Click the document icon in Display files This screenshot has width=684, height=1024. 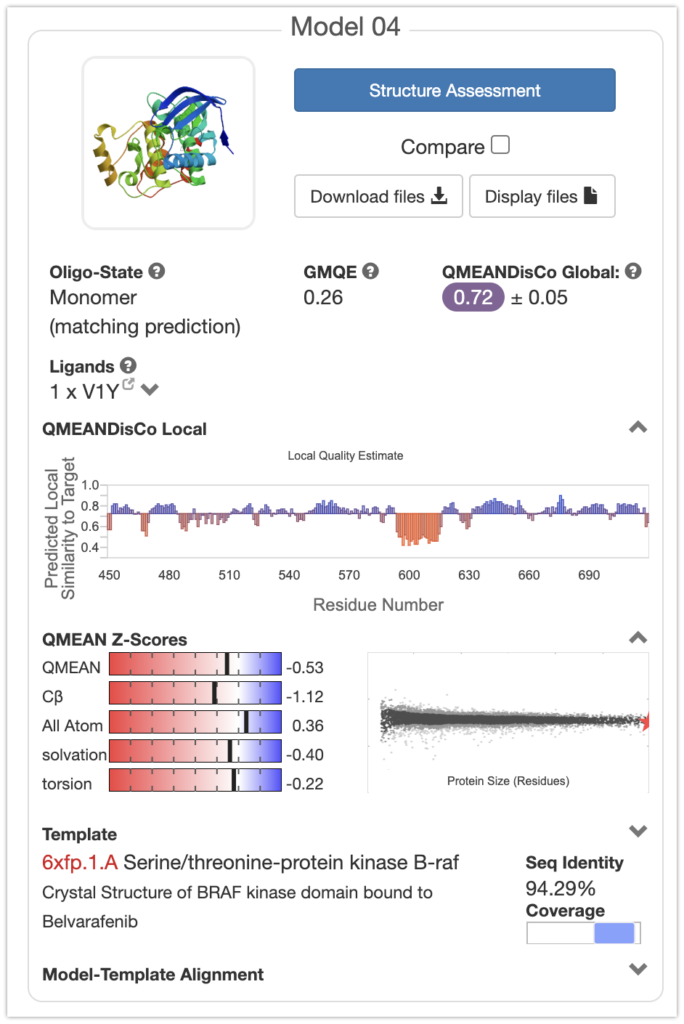point(590,196)
